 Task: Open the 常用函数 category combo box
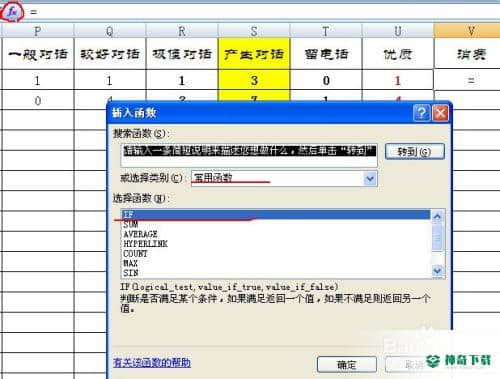[284, 179]
